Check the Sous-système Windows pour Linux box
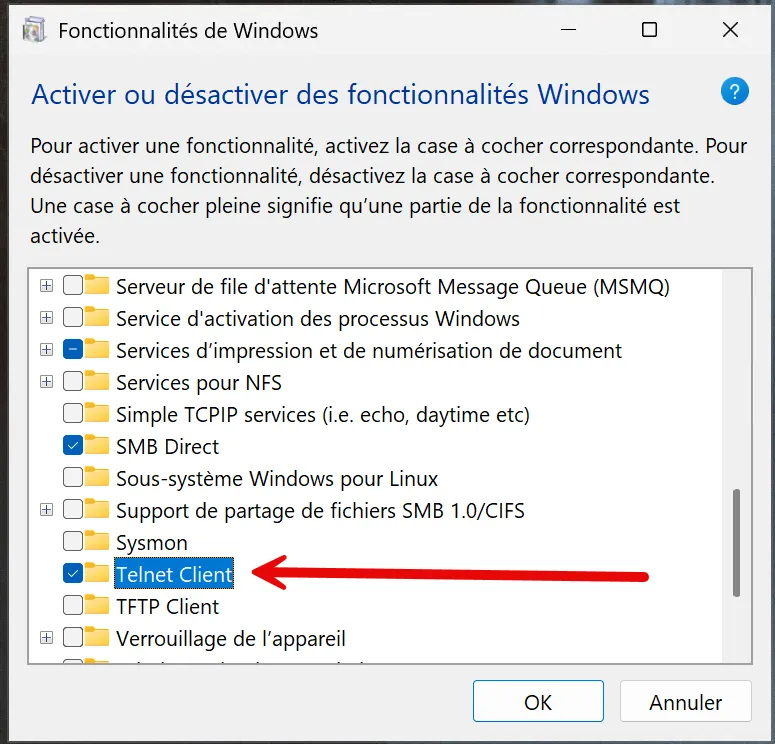The image size is (775, 744). point(73,478)
